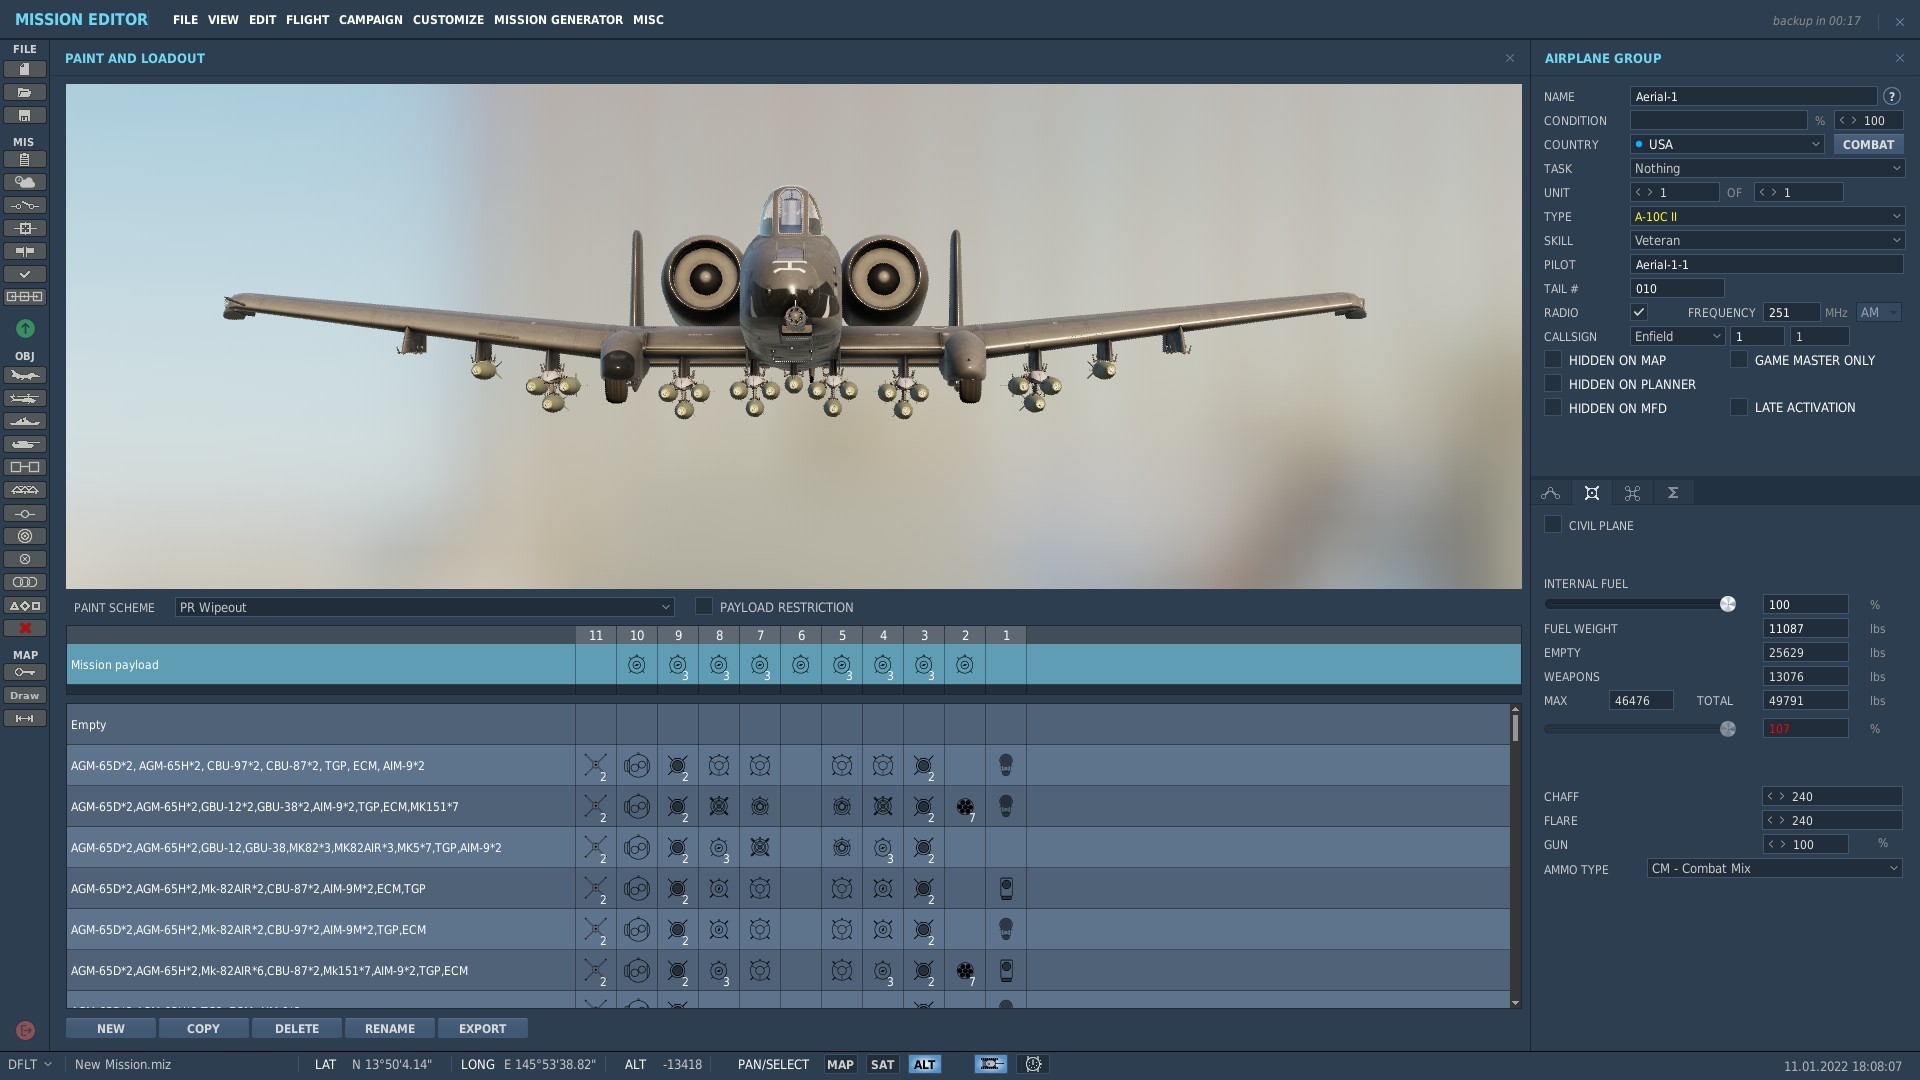Open the trigger rules icon with switch symbol
The width and height of the screenshot is (1920, 1080).
pos(25,205)
